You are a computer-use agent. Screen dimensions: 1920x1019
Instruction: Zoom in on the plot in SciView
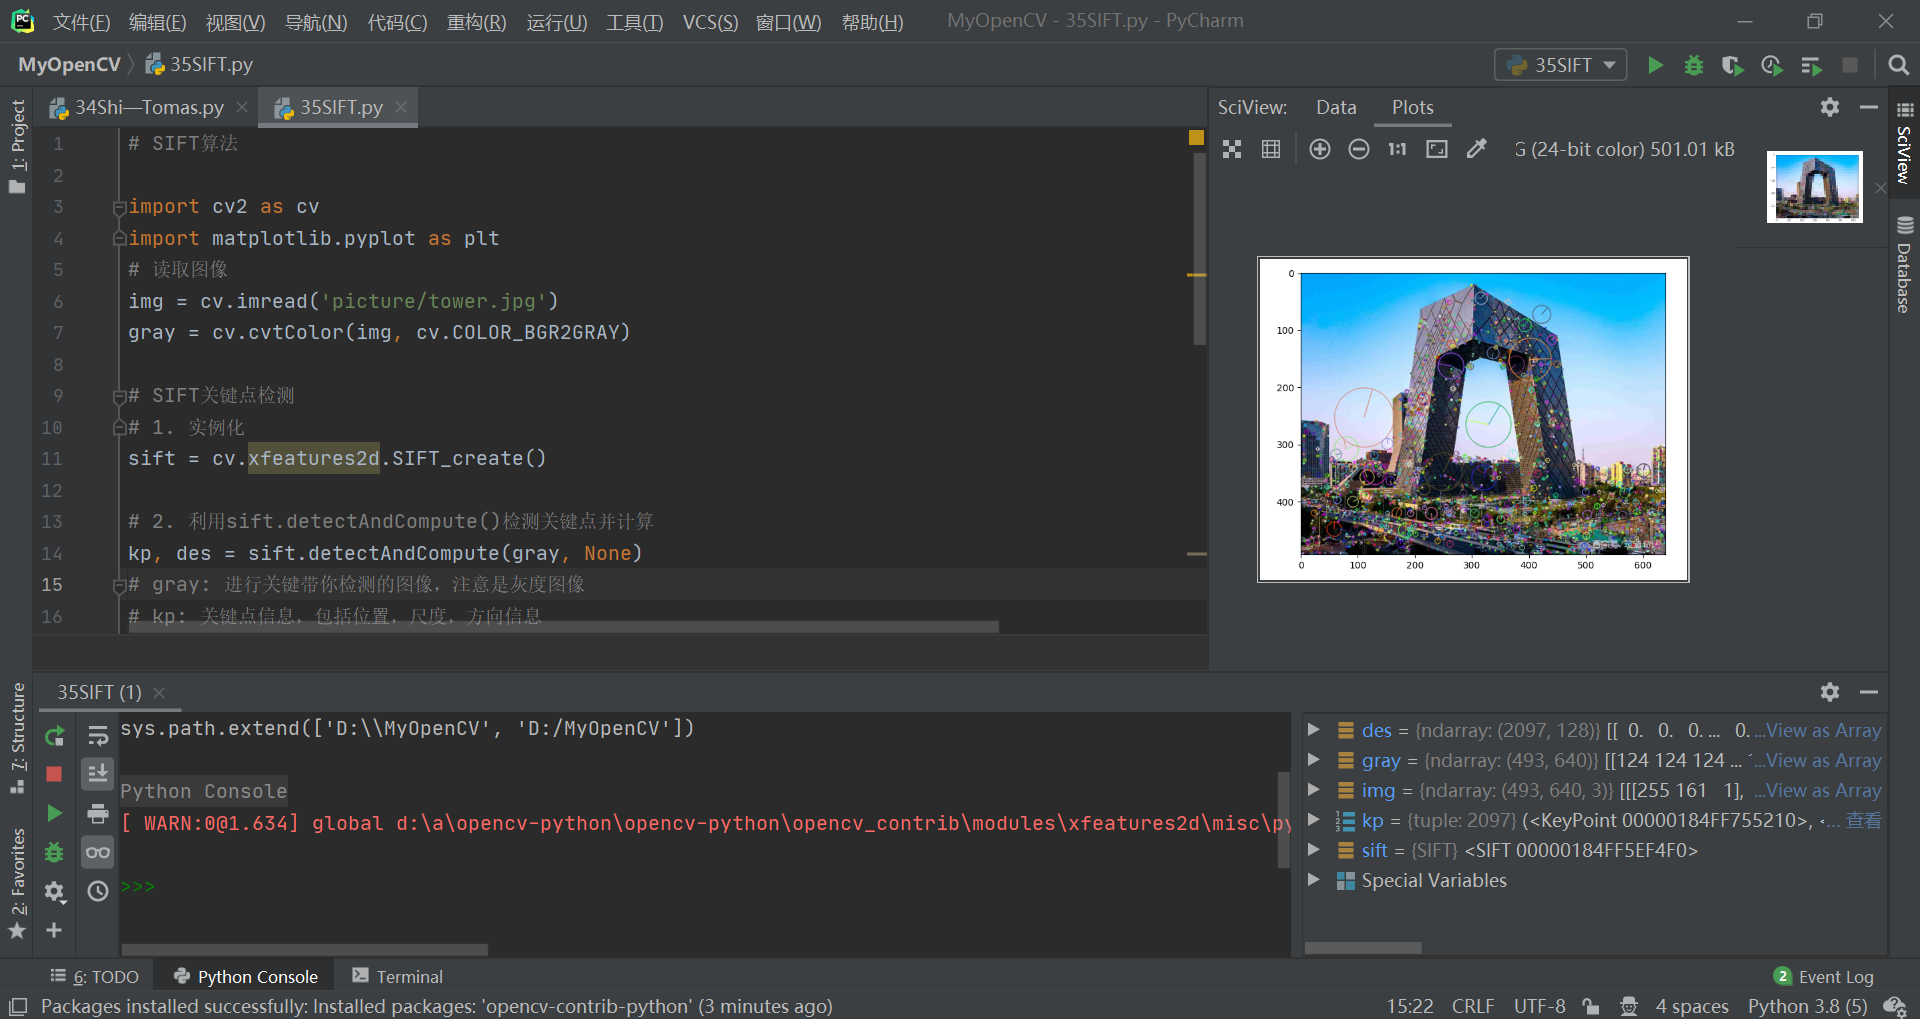(x=1319, y=148)
